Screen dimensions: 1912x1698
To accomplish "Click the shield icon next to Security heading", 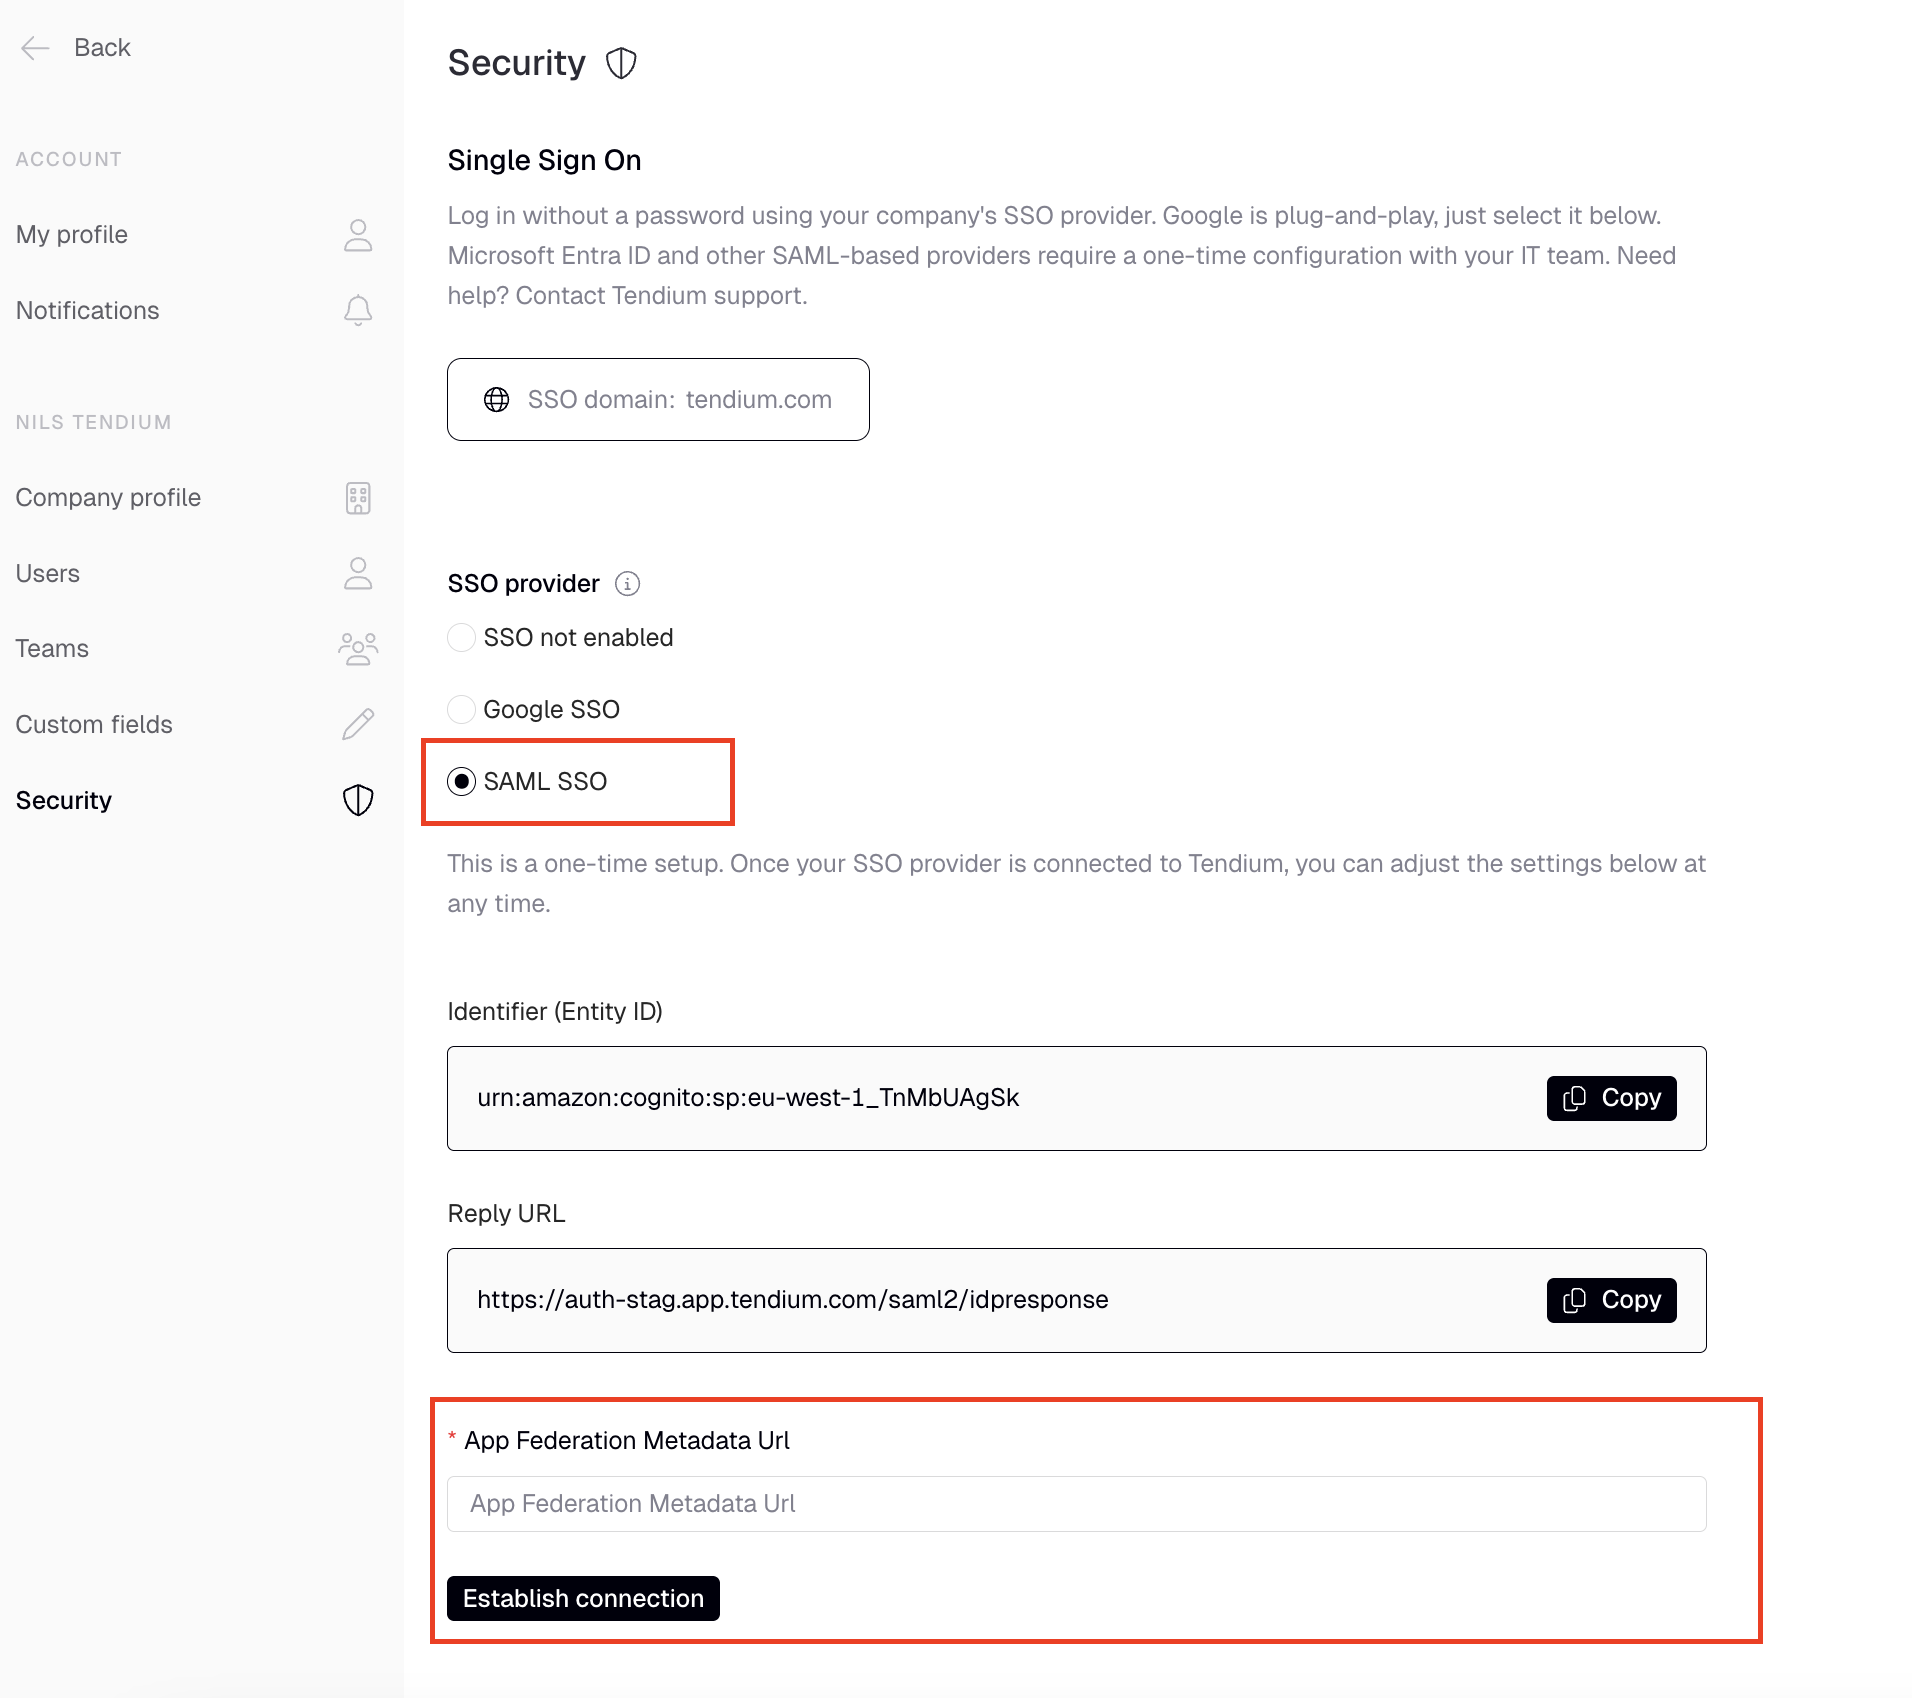I will pos(620,62).
